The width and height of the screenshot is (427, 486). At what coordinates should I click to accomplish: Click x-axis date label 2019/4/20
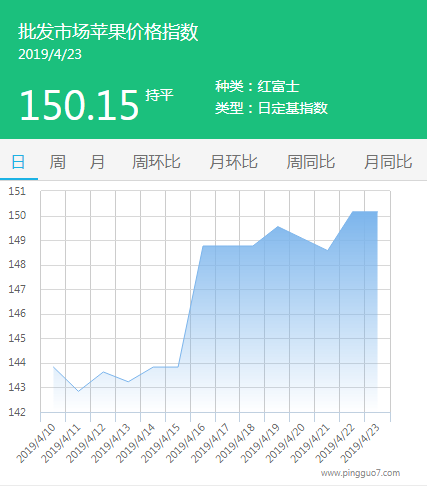(285, 443)
